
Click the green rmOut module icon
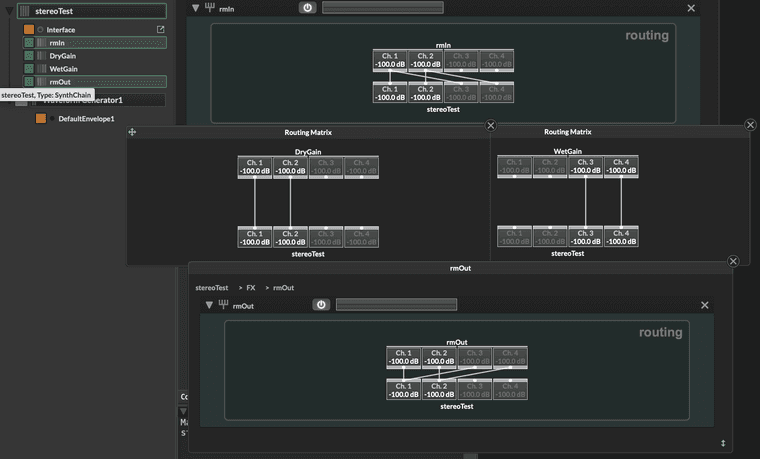(x=29, y=82)
